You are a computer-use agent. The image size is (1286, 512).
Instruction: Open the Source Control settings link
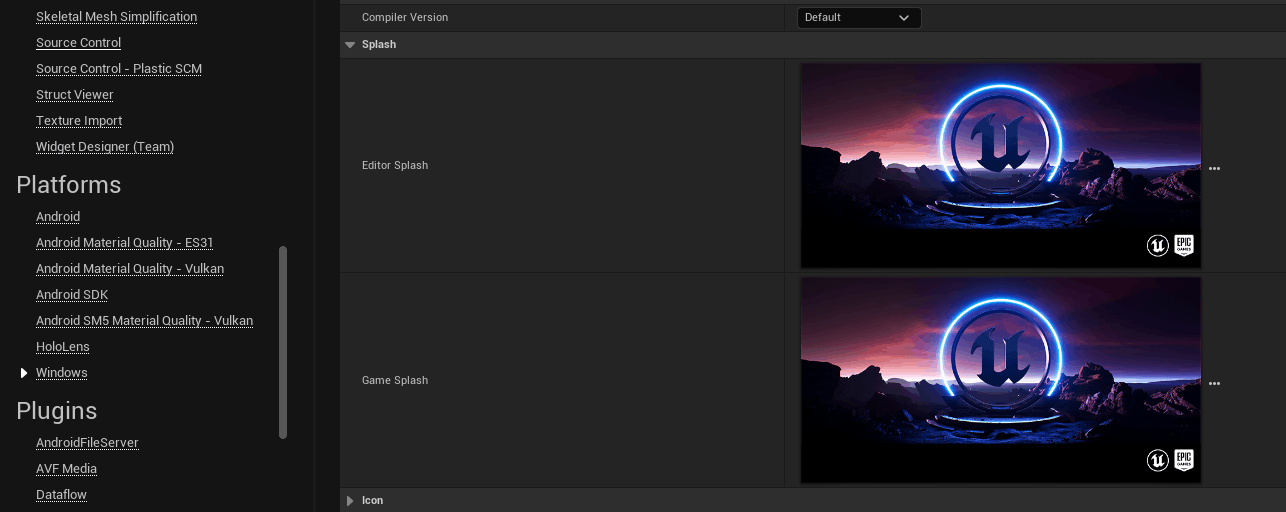point(78,43)
